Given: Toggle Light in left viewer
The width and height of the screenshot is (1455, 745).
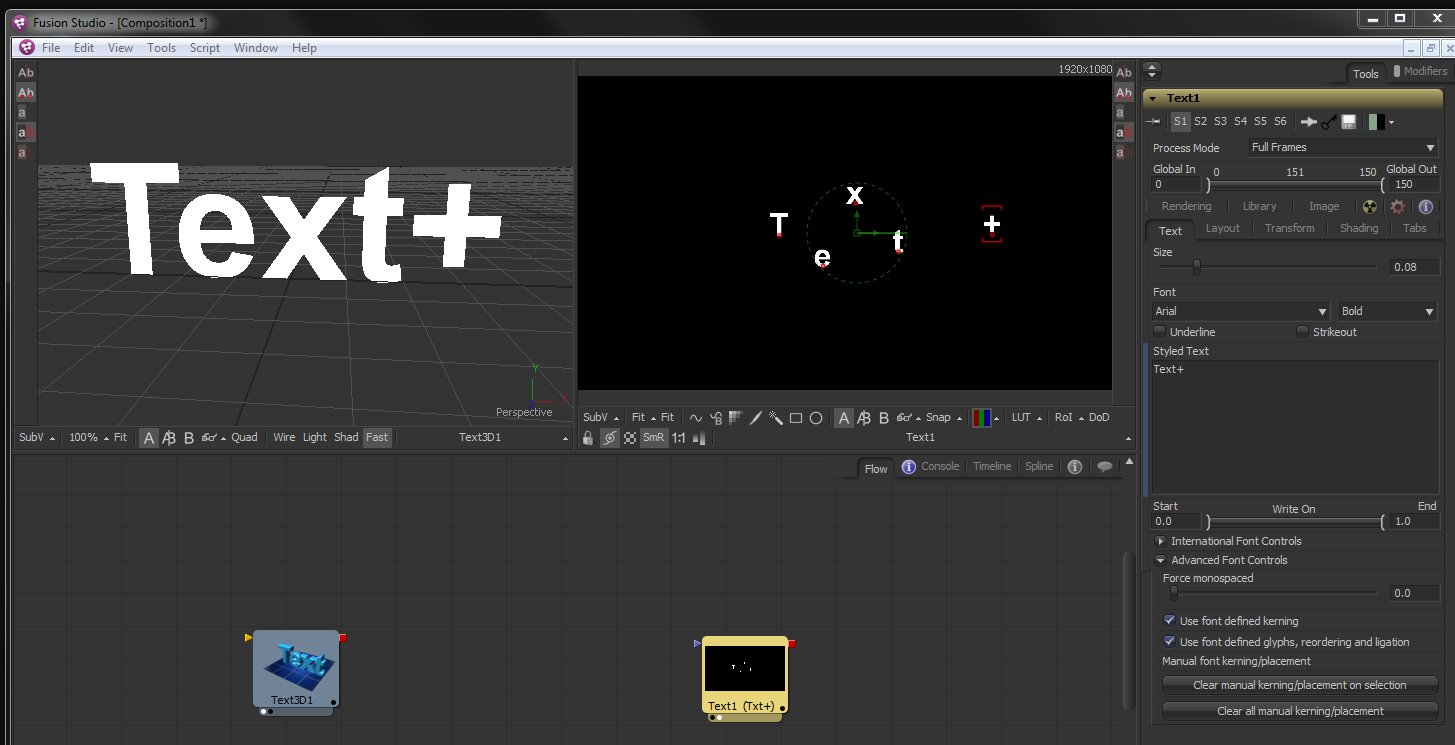Looking at the screenshot, I should (x=315, y=437).
